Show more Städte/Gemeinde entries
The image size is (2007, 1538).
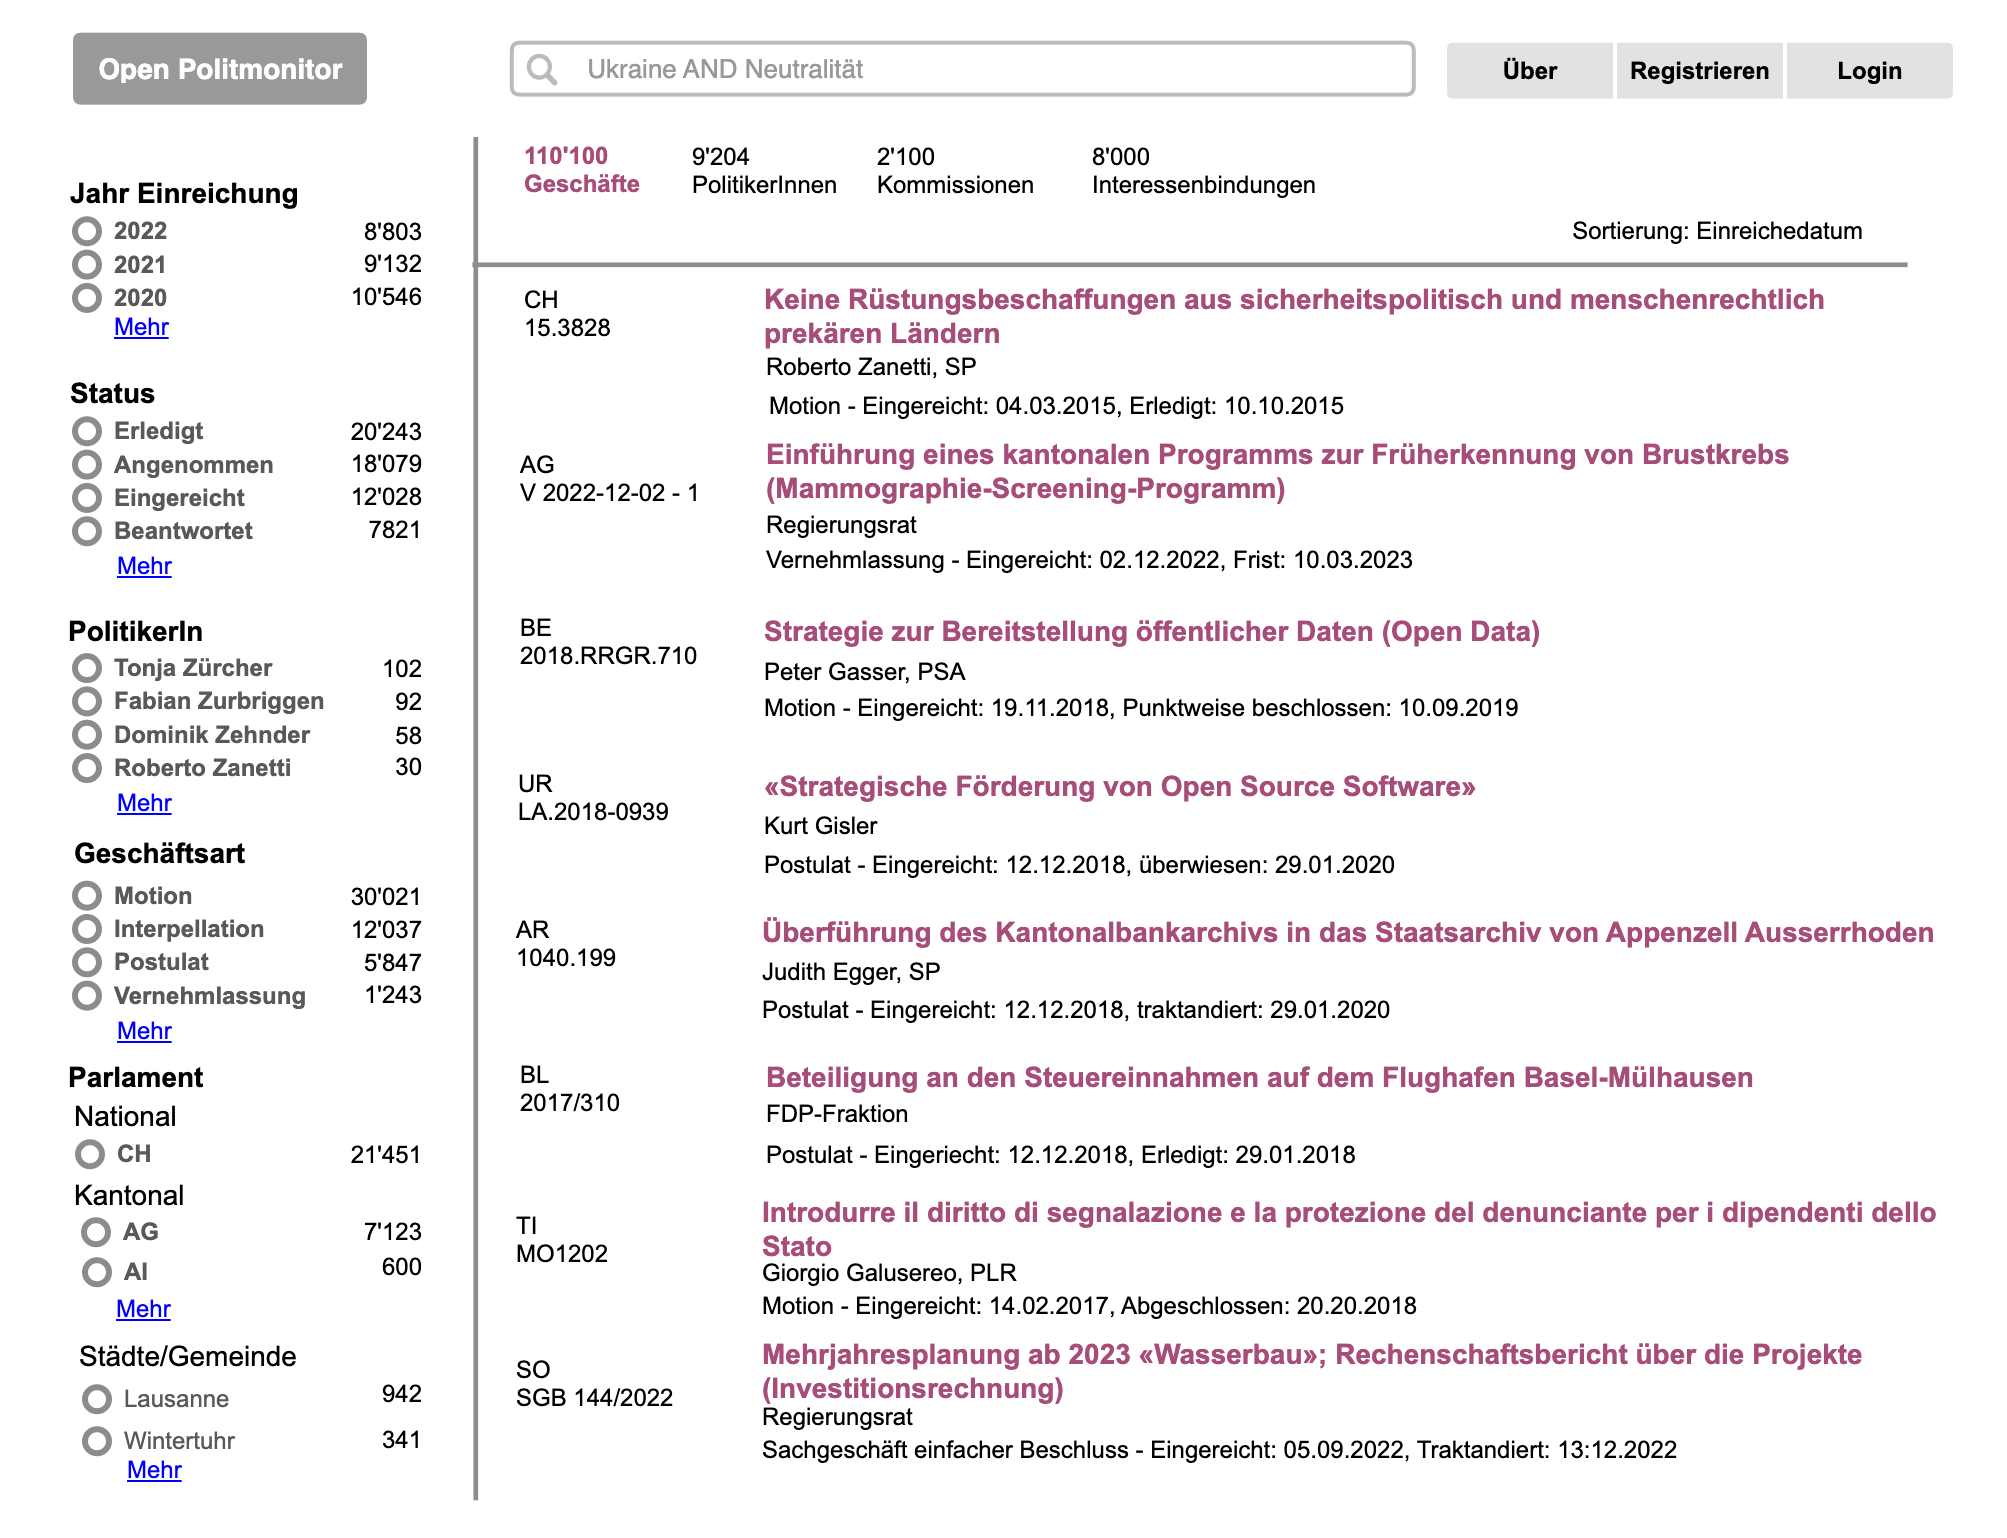154,1470
